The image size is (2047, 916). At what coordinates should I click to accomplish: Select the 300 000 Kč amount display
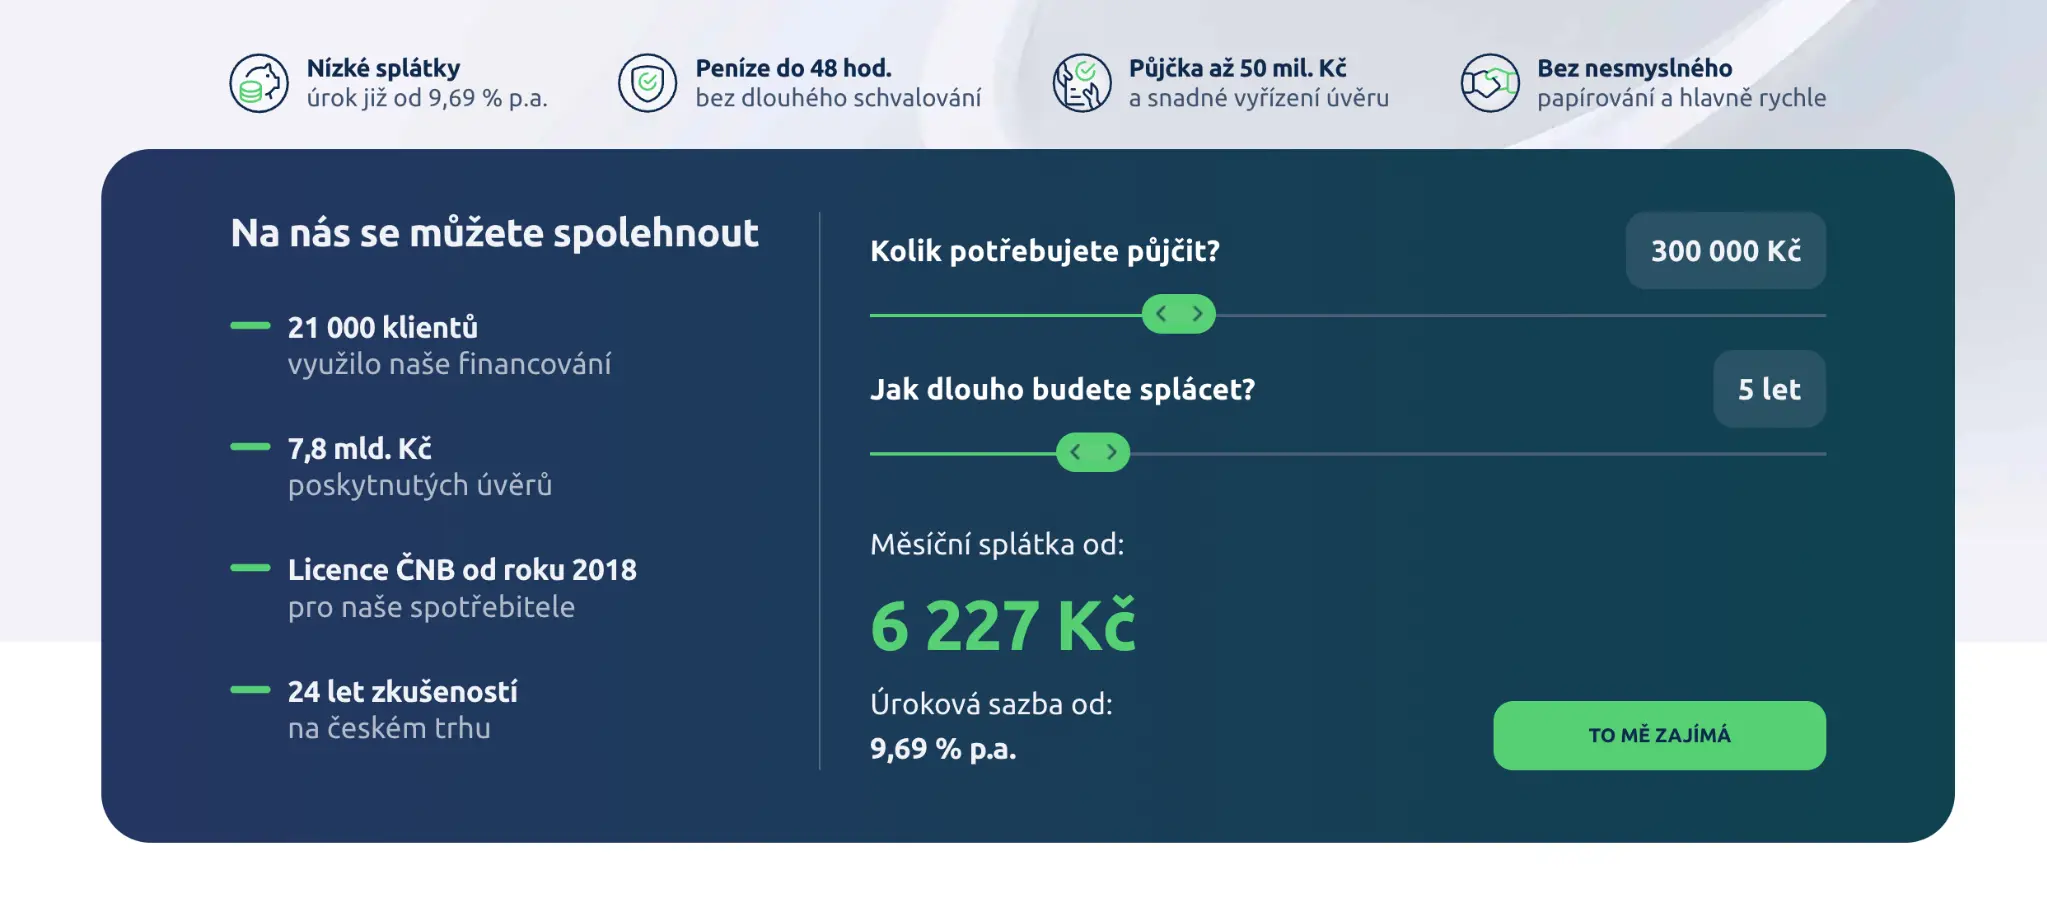point(1725,251)
